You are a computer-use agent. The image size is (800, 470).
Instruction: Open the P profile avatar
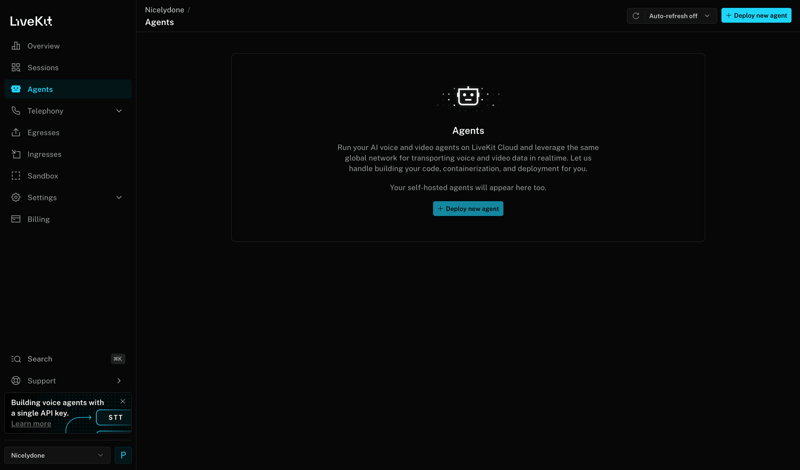click(123, 455)
